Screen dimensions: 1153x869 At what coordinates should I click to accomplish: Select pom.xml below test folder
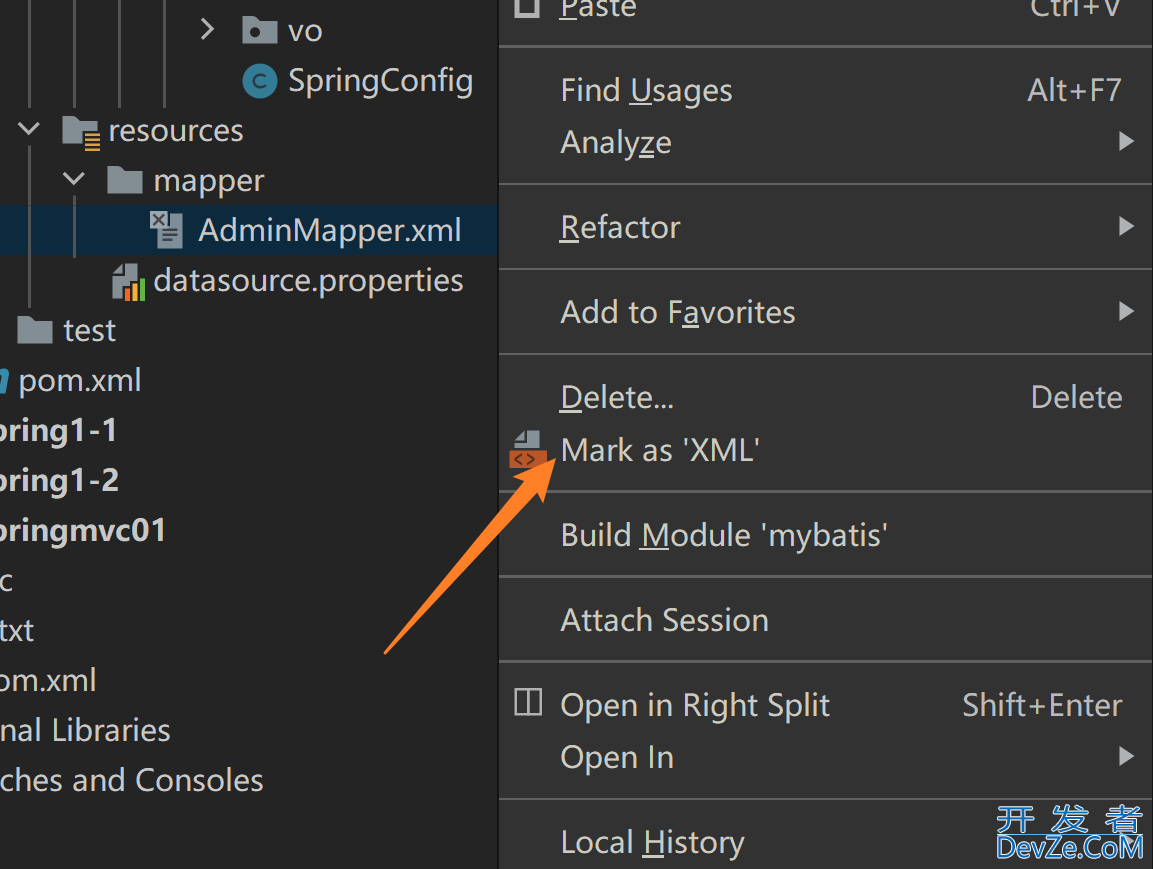pos(79,381)
